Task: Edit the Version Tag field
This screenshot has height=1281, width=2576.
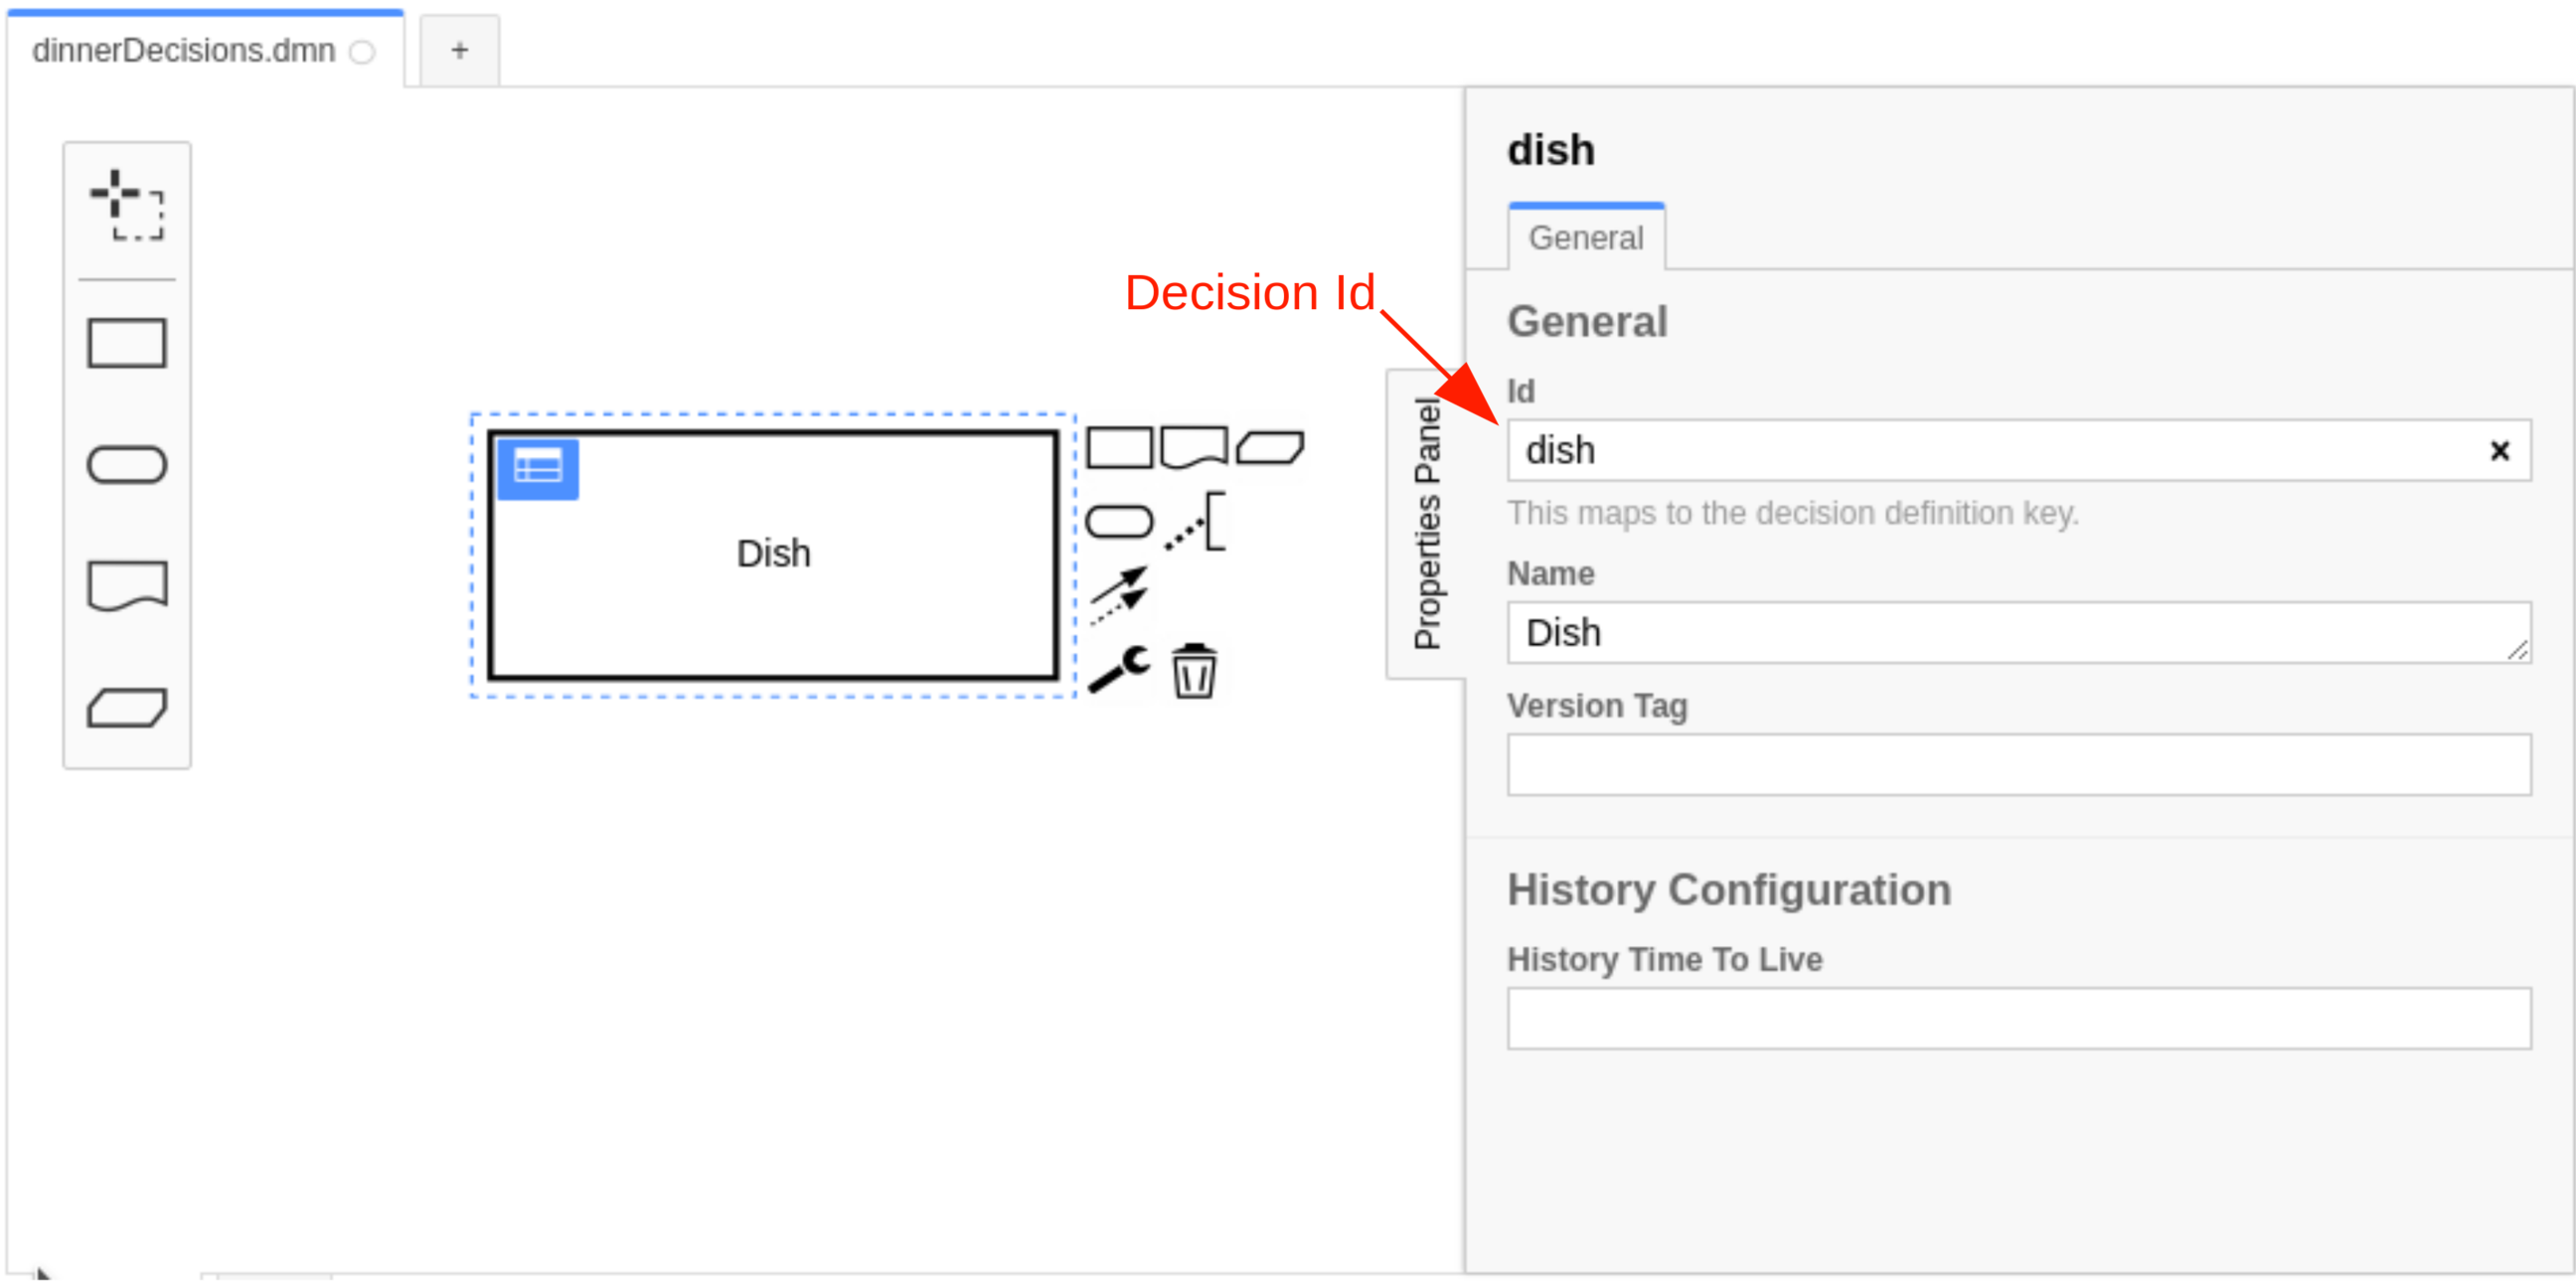Action: pyautogui.click(x=2018, y=764)
